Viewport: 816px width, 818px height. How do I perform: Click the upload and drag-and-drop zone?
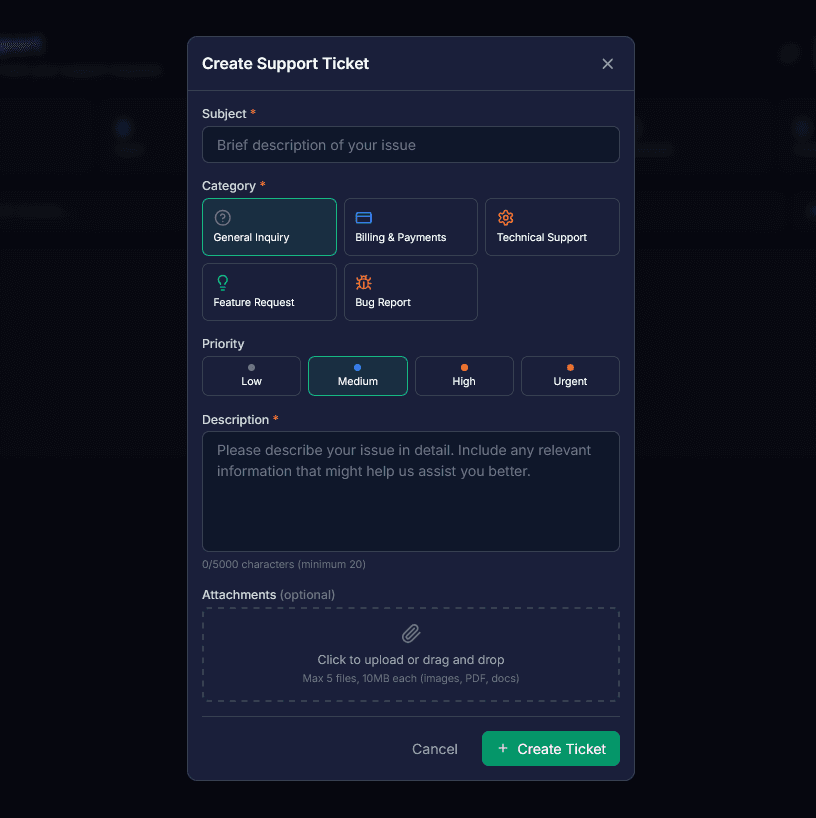(410, 655)
